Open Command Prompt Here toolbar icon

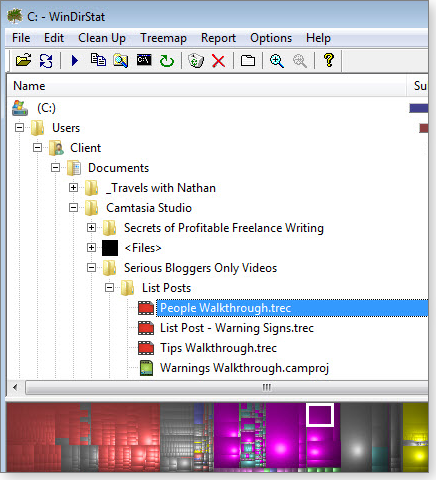click(x=144, y=60)
